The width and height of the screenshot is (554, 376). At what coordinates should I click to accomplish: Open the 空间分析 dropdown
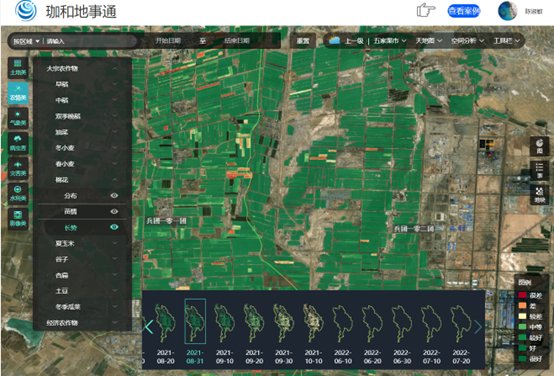[467, 41]
